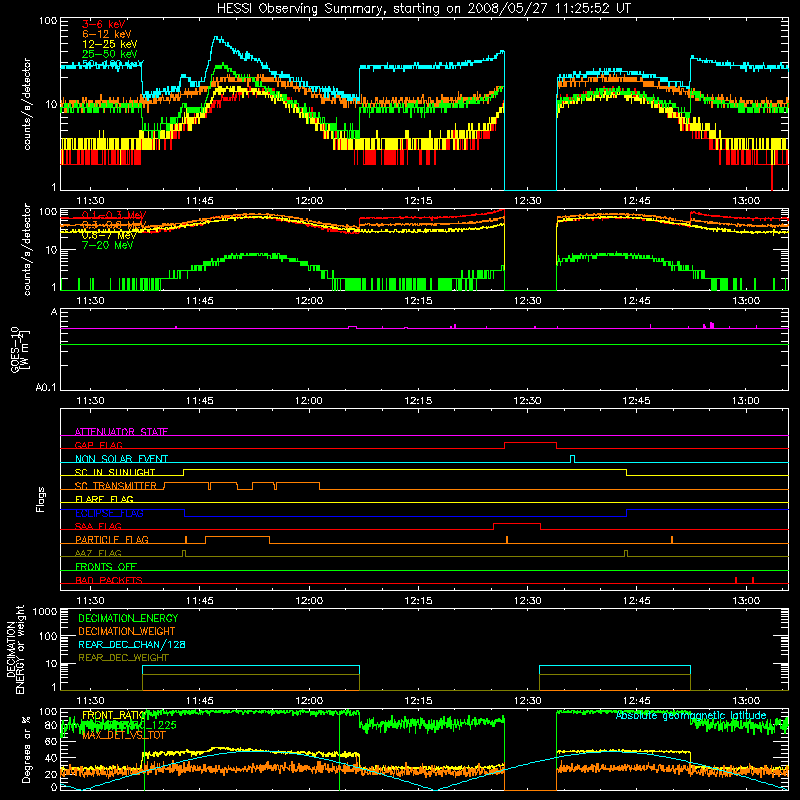Click the Degrees or % axis title

click(x=27, y=749)
